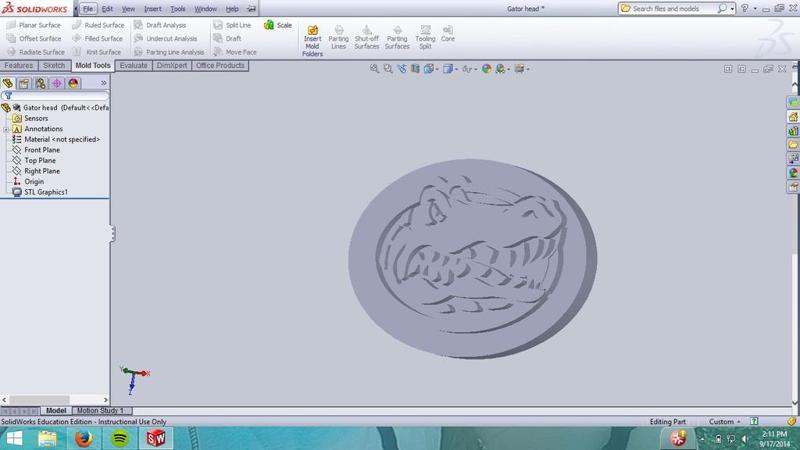Click the Section View icon
800x450 pixels.
pyautogui.click(x=415, y=69)
